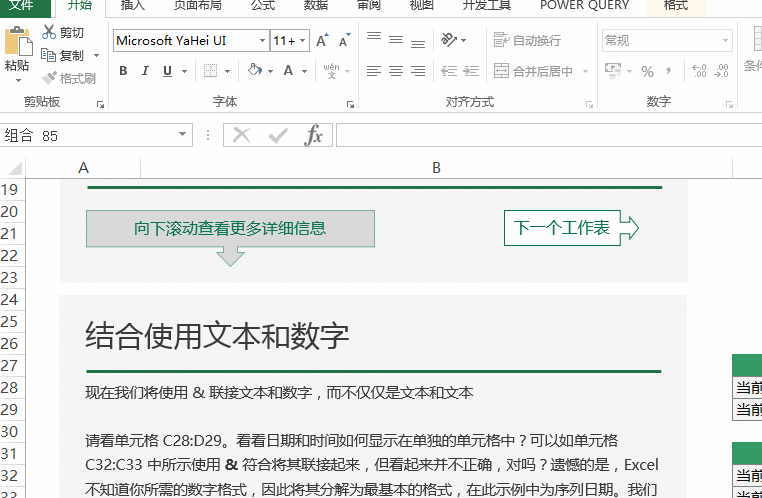Click the cancel X in formula bar
The image size is (762, 498).
coord(241,136)
